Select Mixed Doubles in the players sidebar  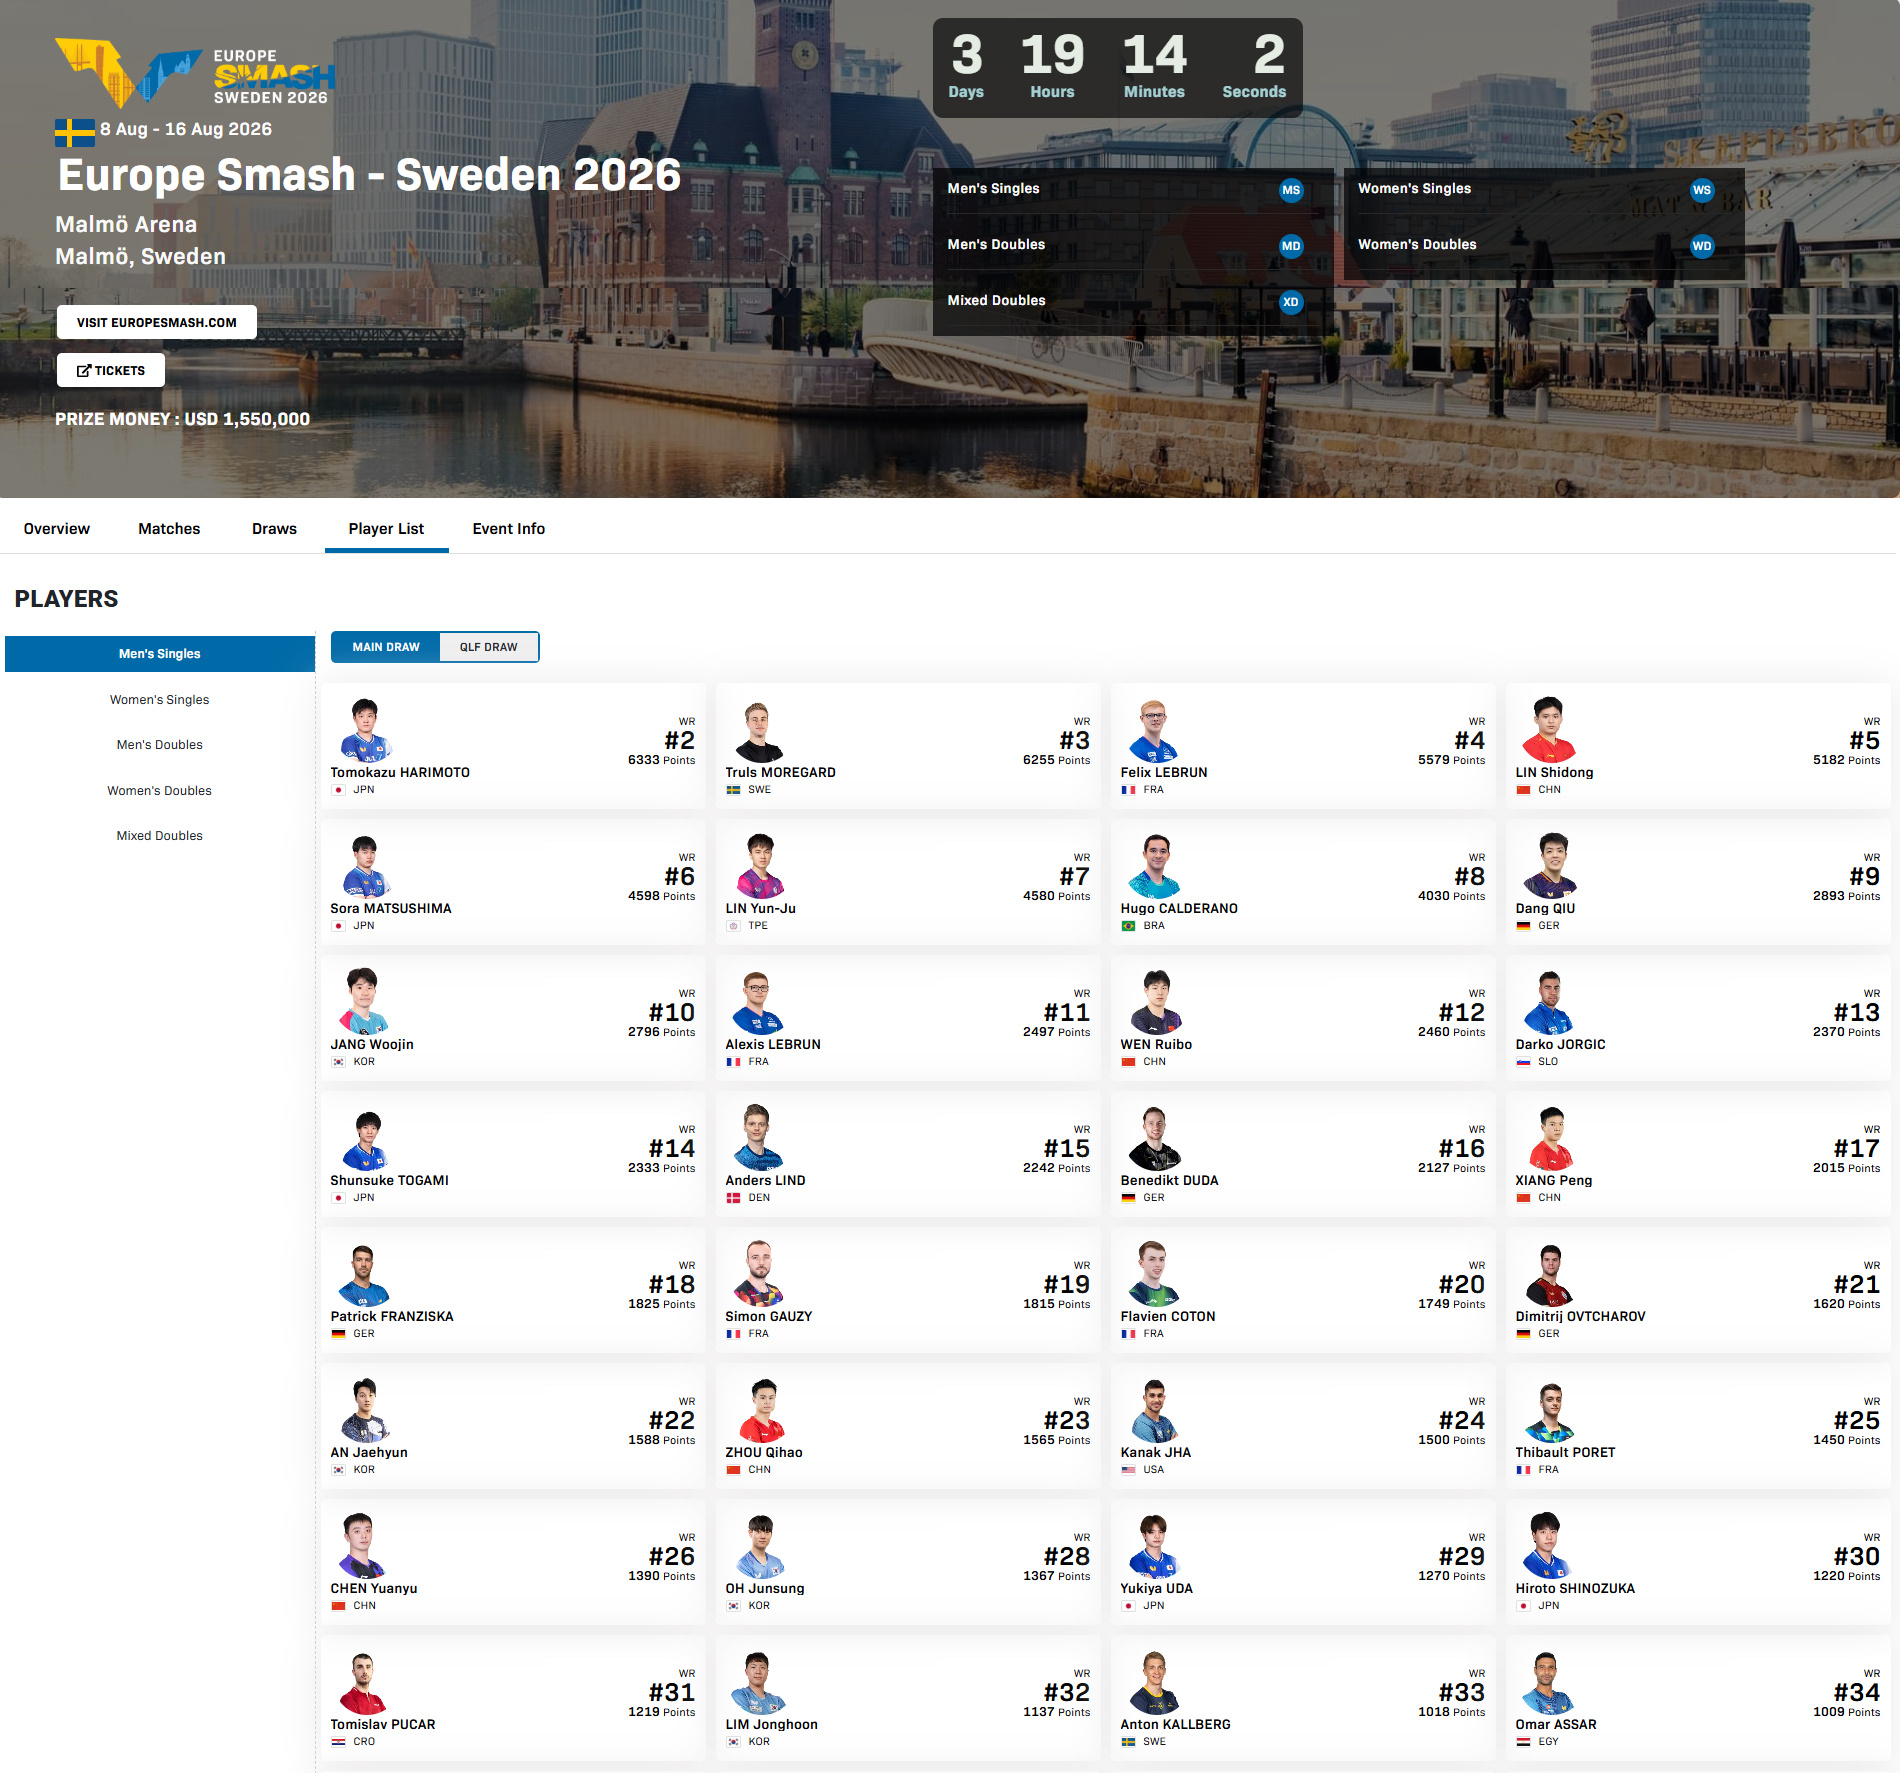coord(160,836)
